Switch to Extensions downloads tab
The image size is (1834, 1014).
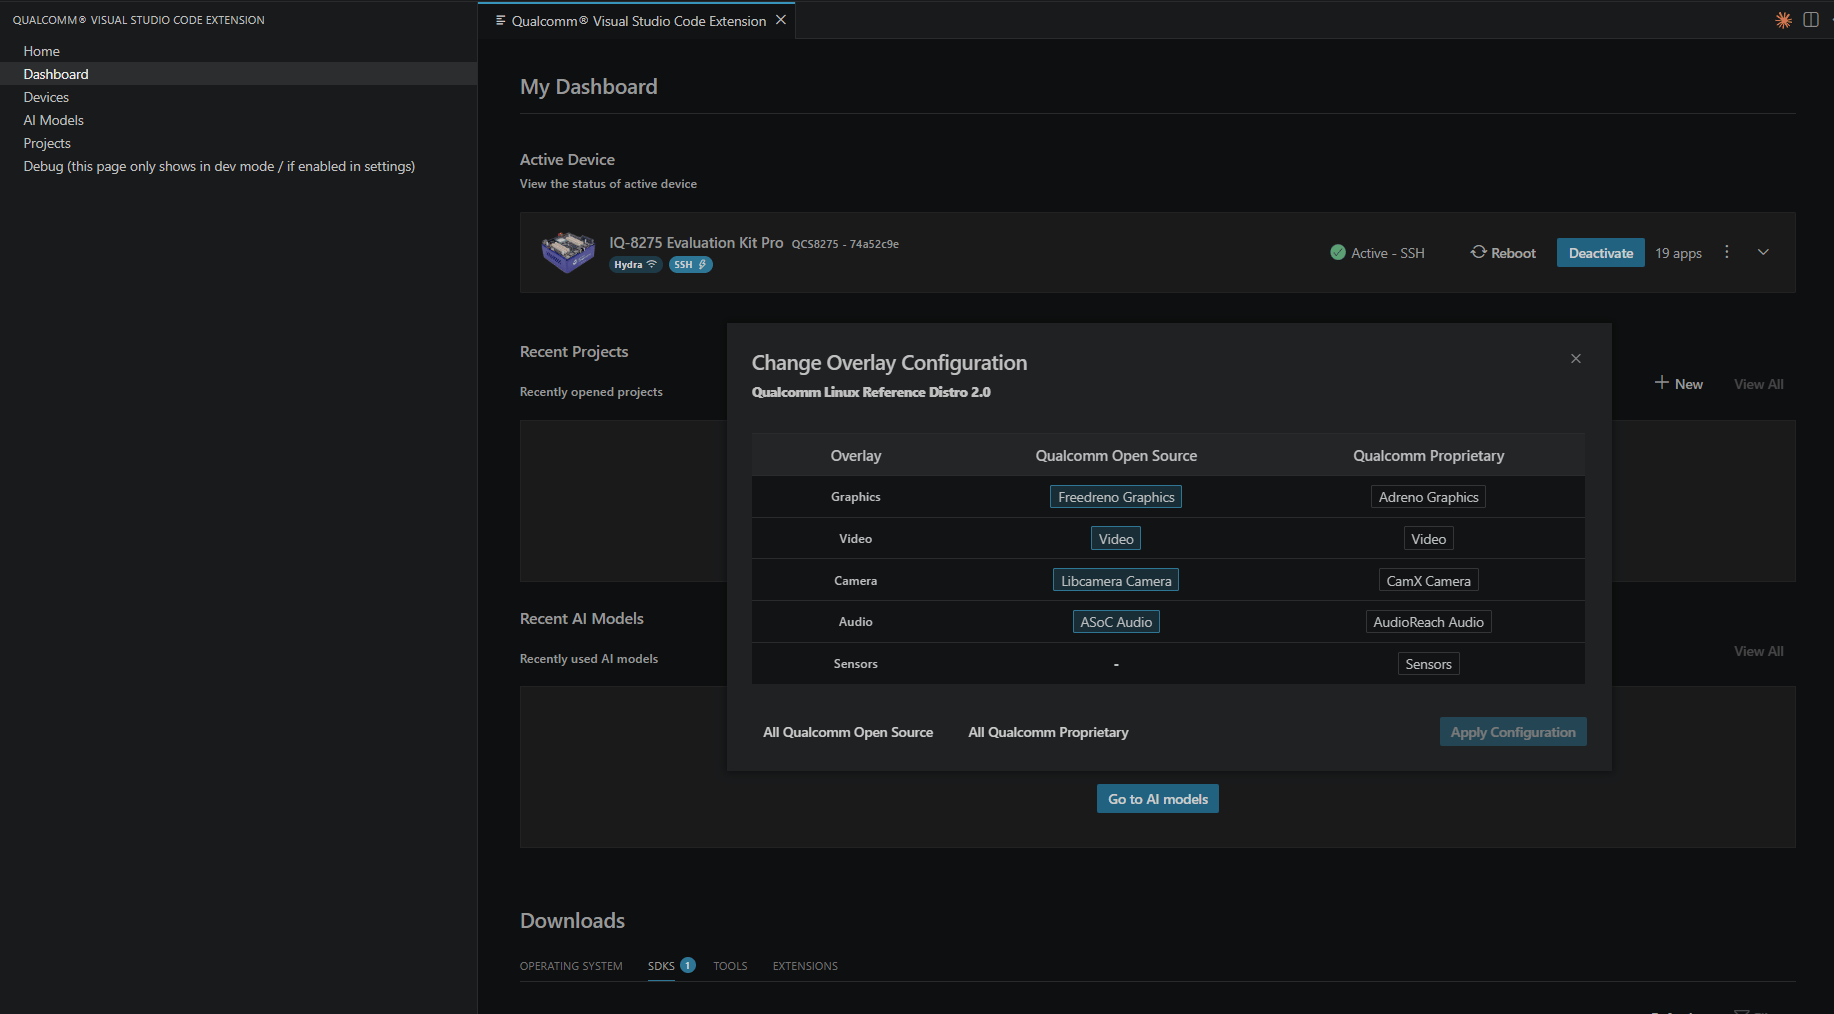click(805, 966)
